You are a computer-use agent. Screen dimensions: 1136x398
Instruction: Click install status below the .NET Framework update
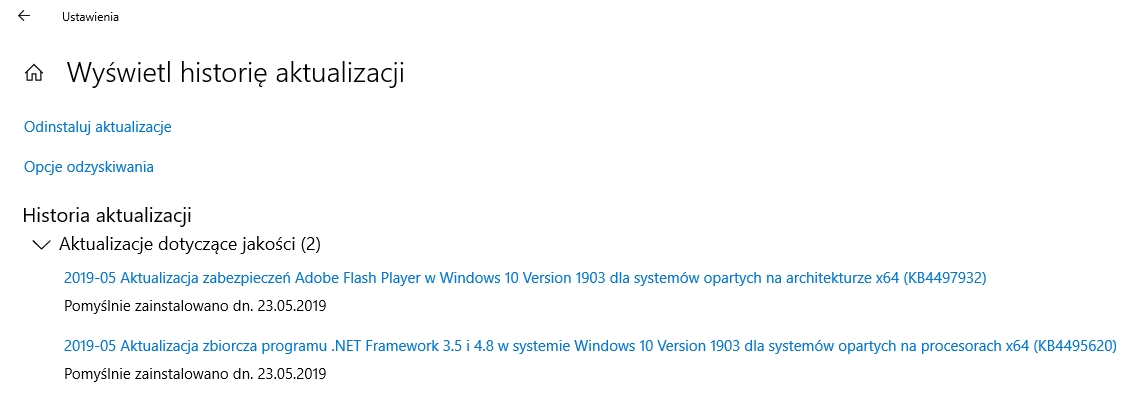(x=195, y=374)
